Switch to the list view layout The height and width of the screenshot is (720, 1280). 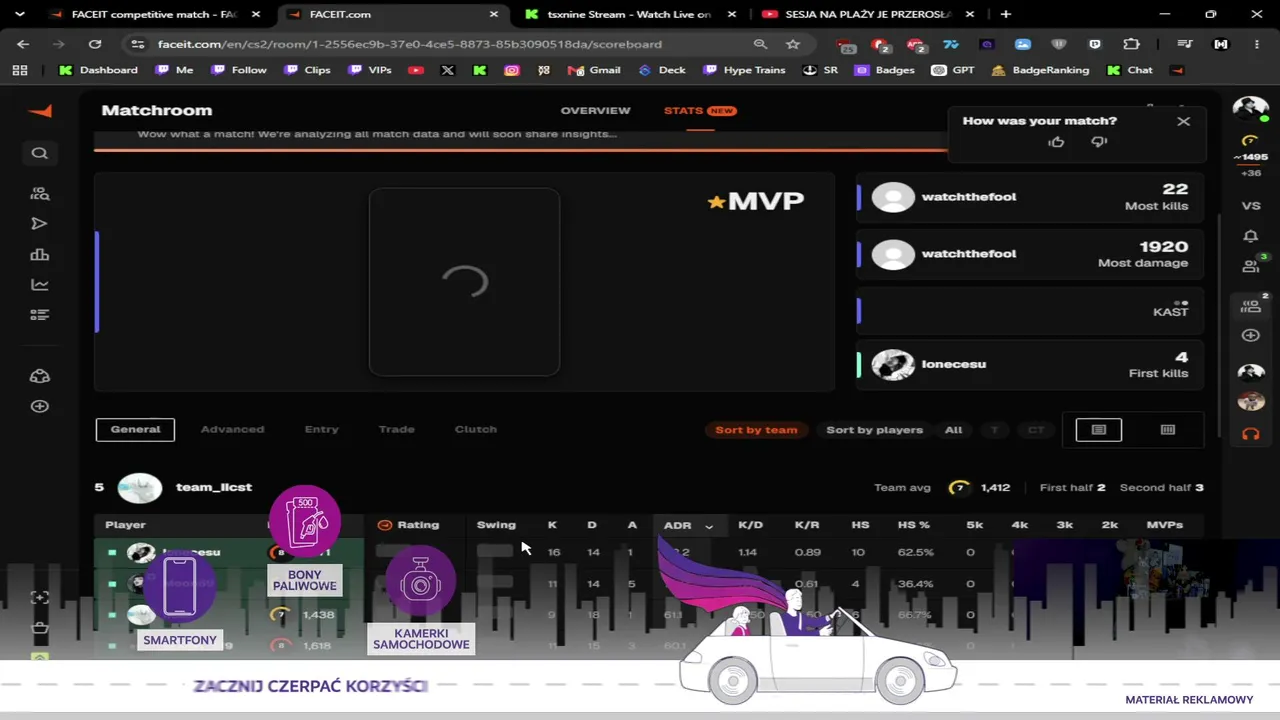tap(1099, 430)
